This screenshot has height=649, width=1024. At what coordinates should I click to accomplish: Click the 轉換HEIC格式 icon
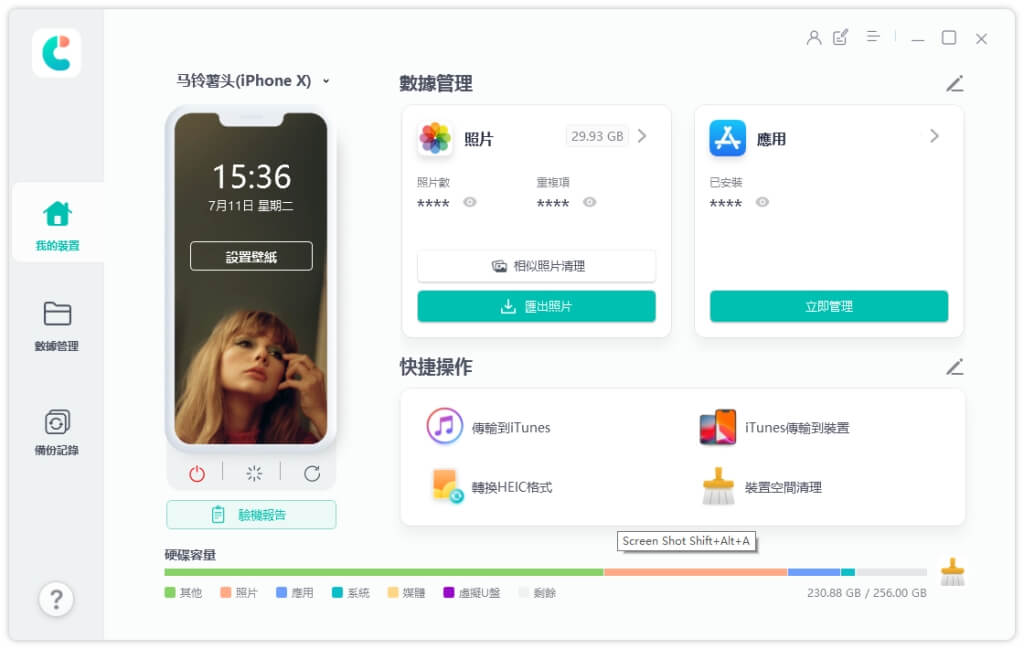pyautogui.click(x=447, y=486)
